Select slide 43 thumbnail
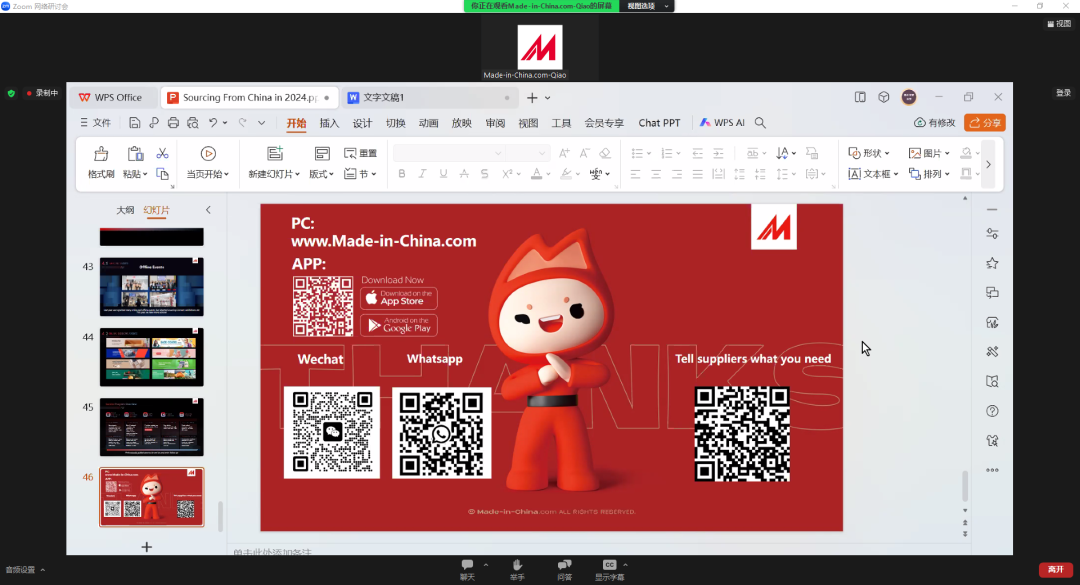 (152, 287)
